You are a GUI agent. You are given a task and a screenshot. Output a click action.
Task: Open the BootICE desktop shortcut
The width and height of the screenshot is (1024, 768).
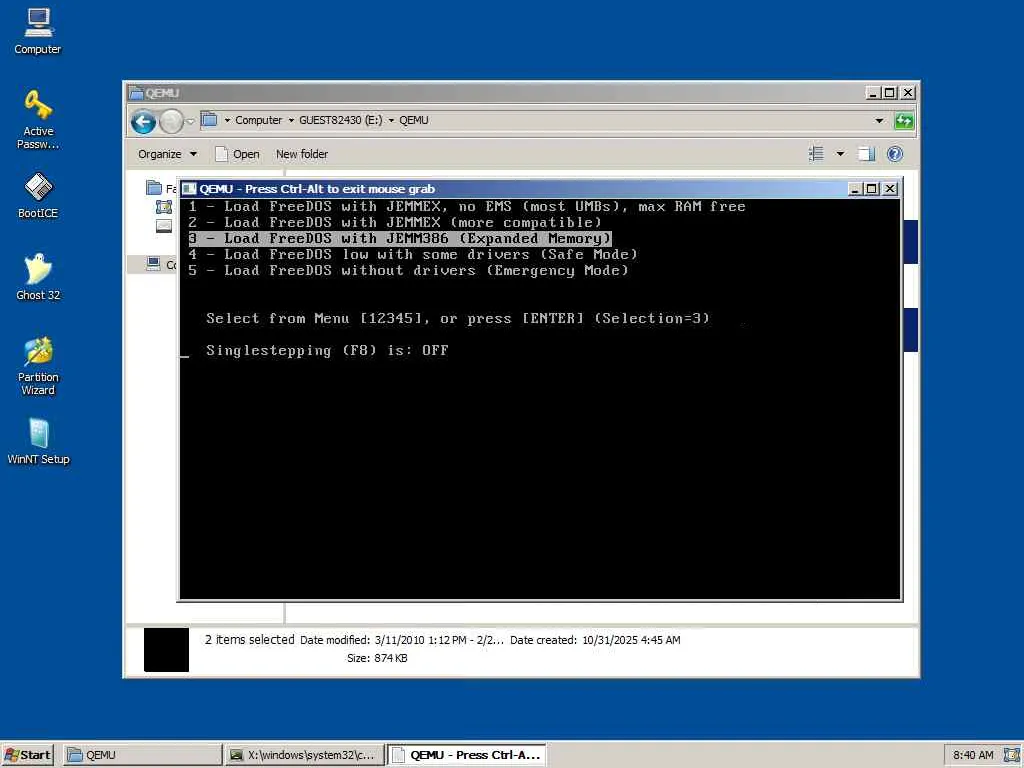click(38, 195)
